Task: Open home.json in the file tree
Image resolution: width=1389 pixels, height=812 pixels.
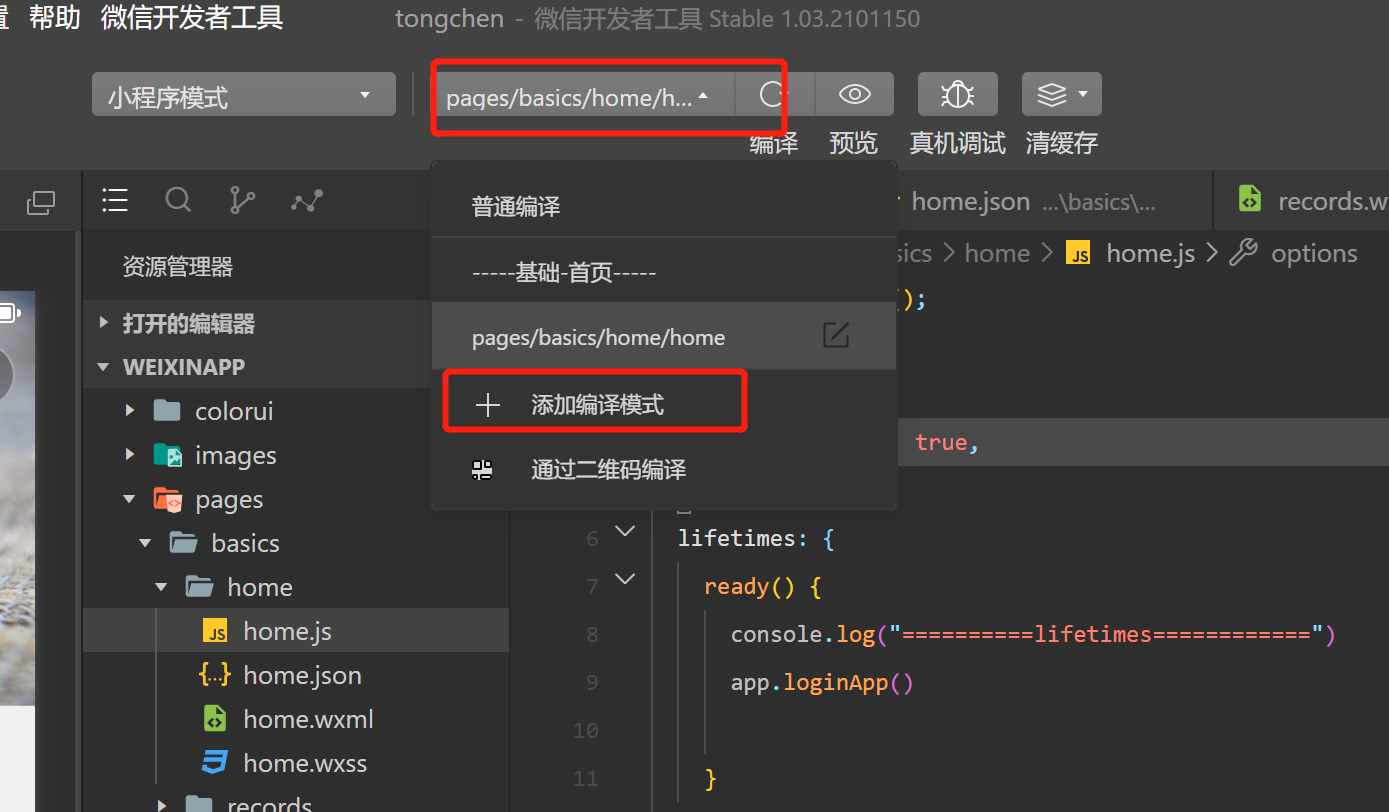Action: pos(296,675)
